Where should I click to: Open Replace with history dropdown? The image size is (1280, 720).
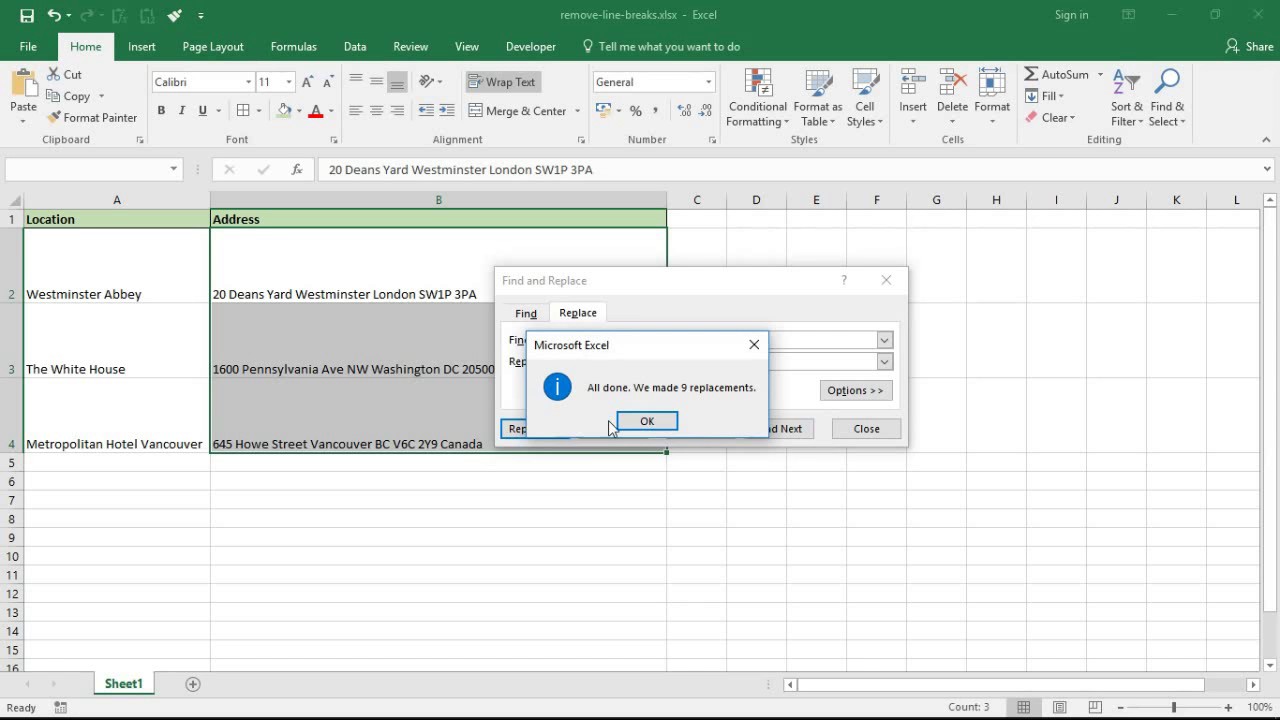pyautogui.click(x=884, y=362)
